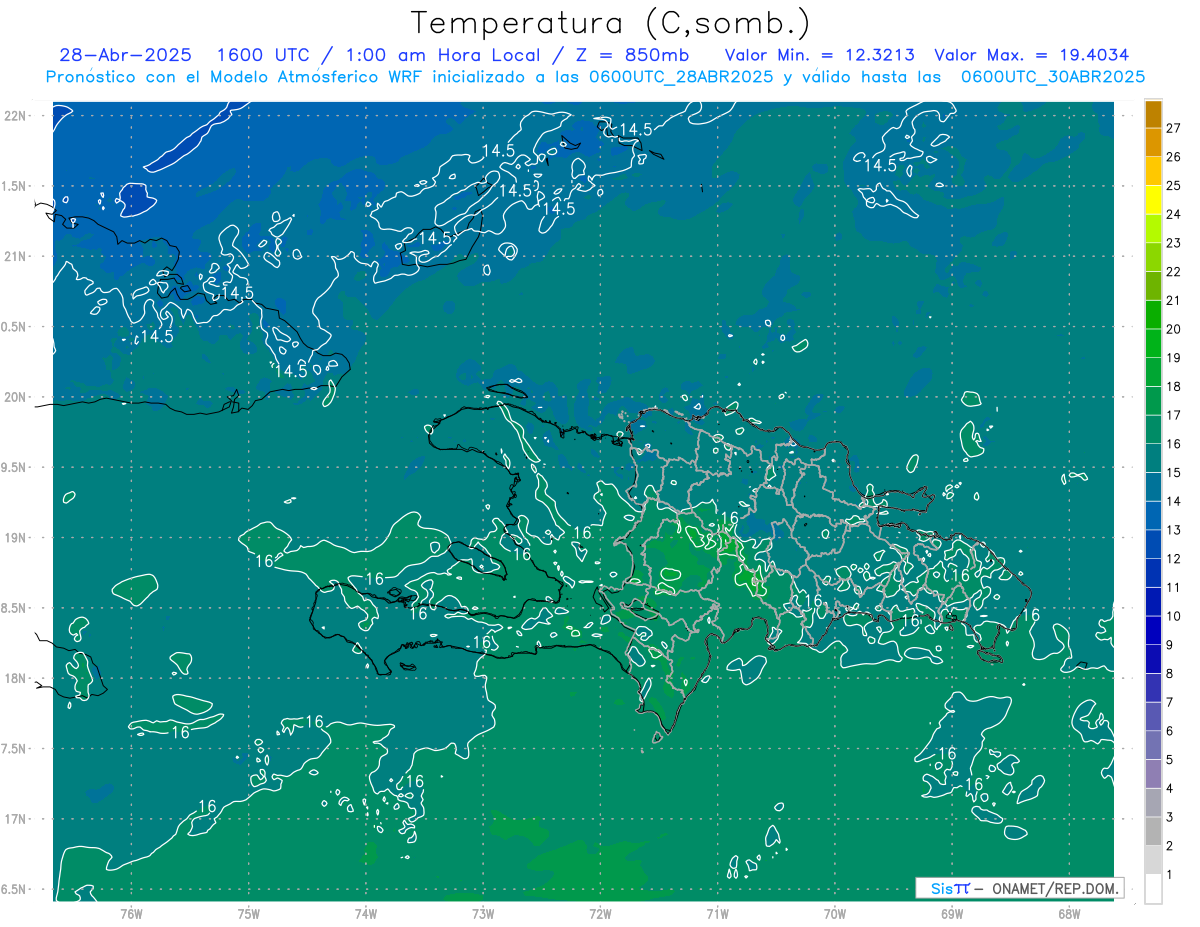
Task: Click the "74W" longitude label
Action: [366, 914]
